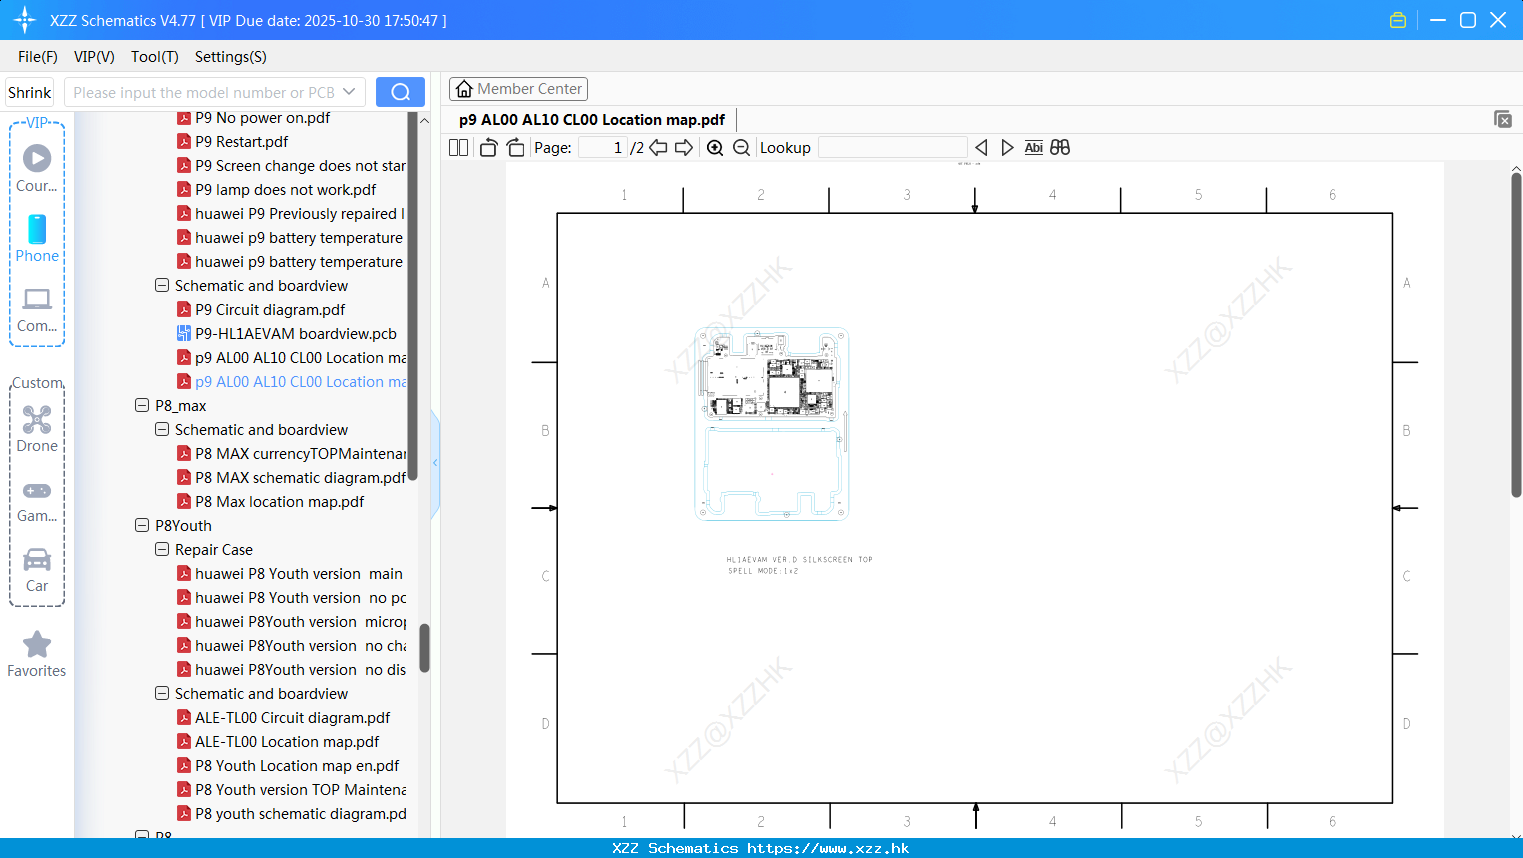
Task: Click the yellow briefcase icon in title bar
Action: (1398, 20)
